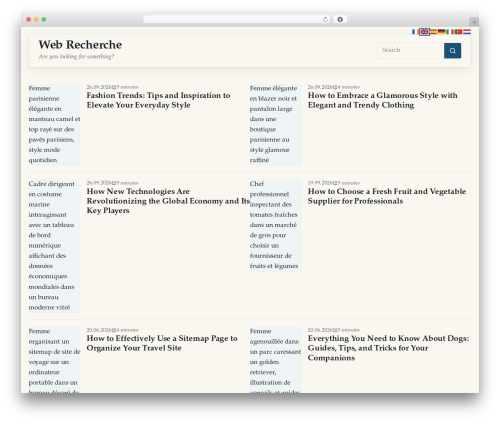Choose the Spanish flag language icon
500x423 pixels.
pyautogui.click(x=433, y=32)
